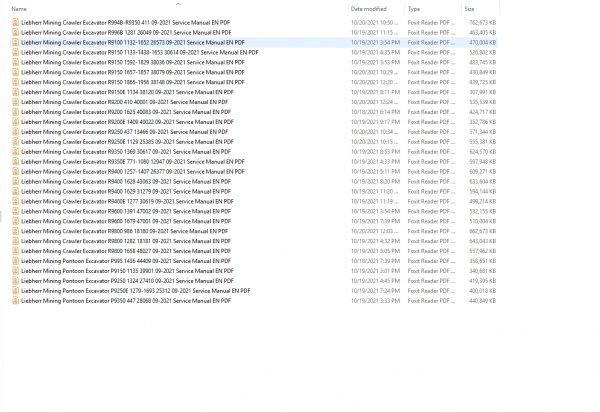Click PDF icon of R994B-R9350 411 manual
The height and width of the screenshot is (412, 600).
pos(15,23)
